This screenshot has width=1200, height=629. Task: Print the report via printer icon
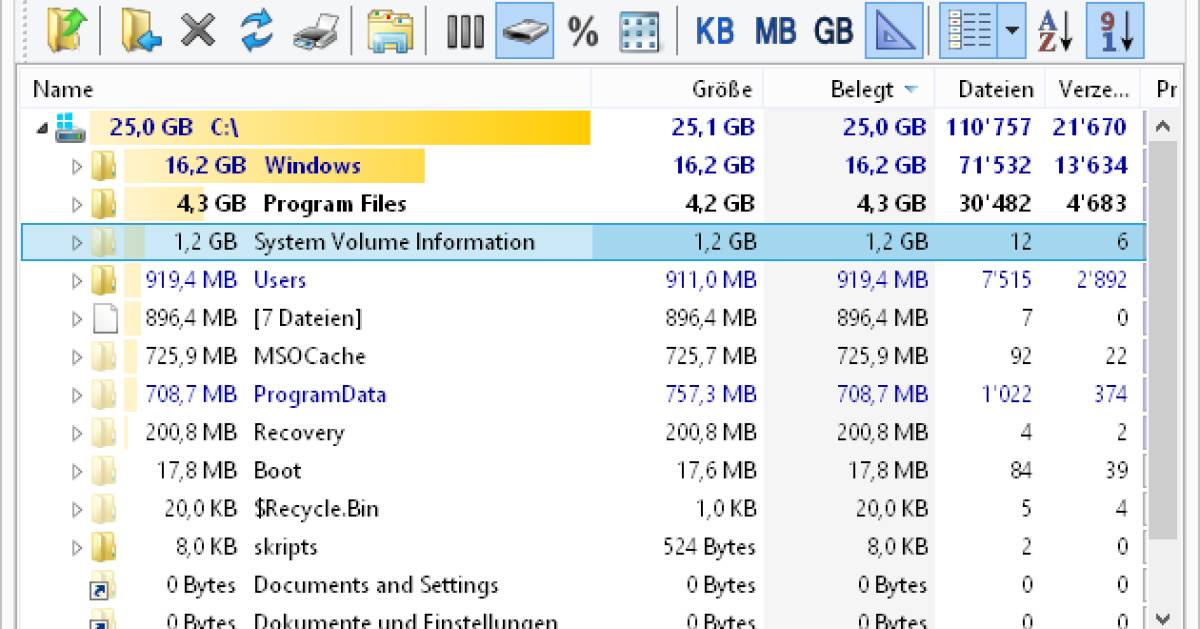(x=317, y=32)
